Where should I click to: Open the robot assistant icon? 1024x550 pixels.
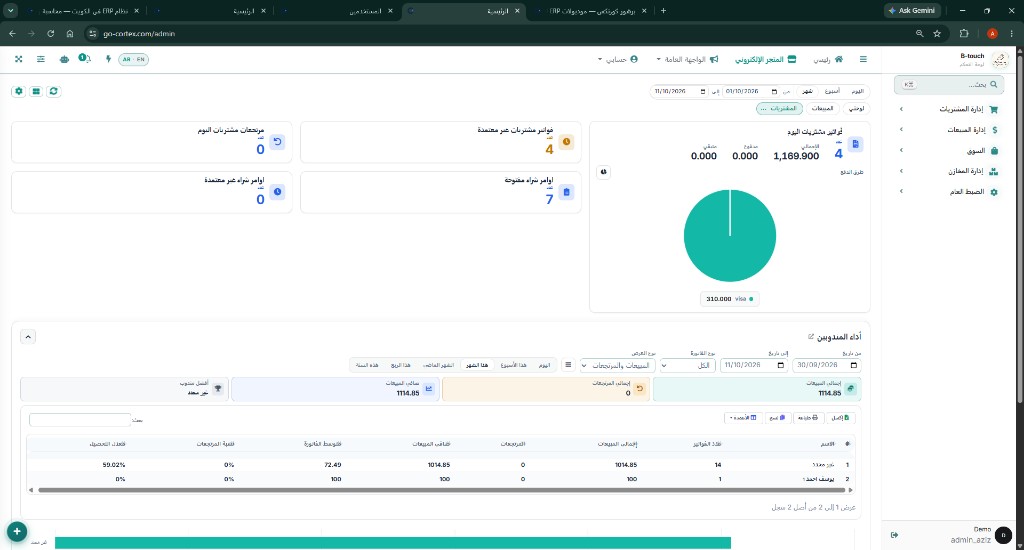64,59
